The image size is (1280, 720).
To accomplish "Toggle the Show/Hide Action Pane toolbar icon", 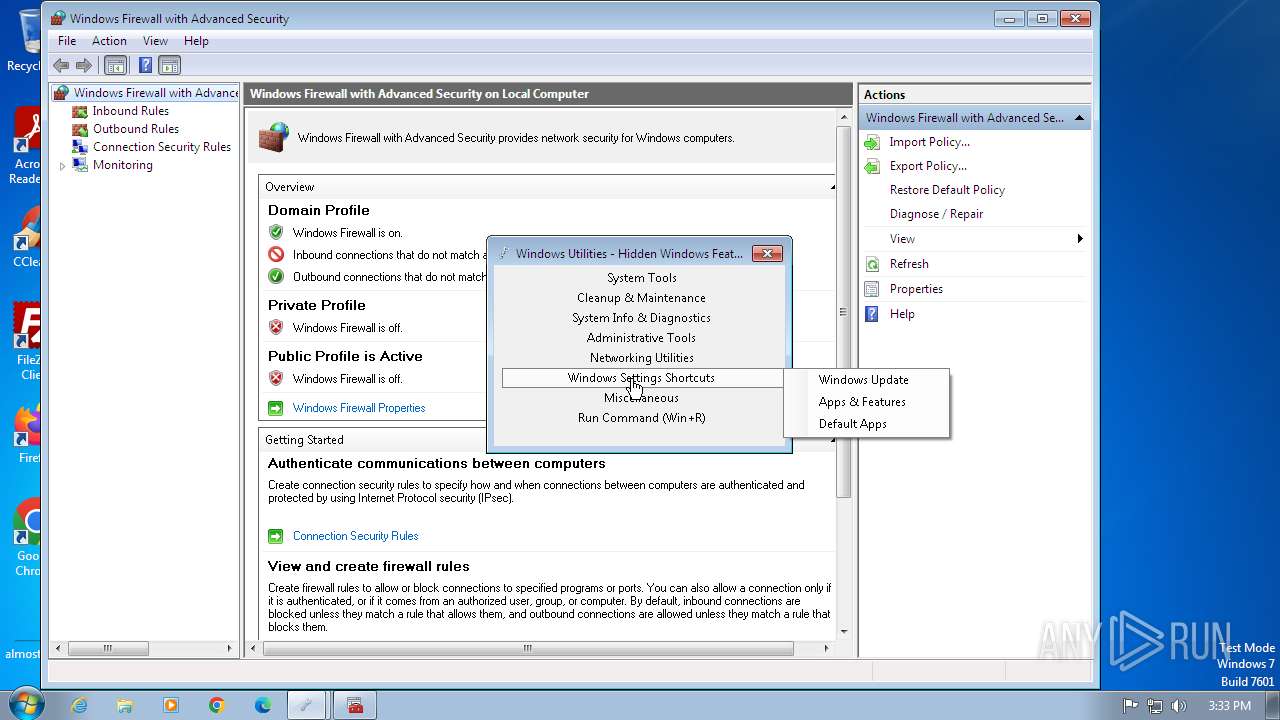I will click(170, 66).
